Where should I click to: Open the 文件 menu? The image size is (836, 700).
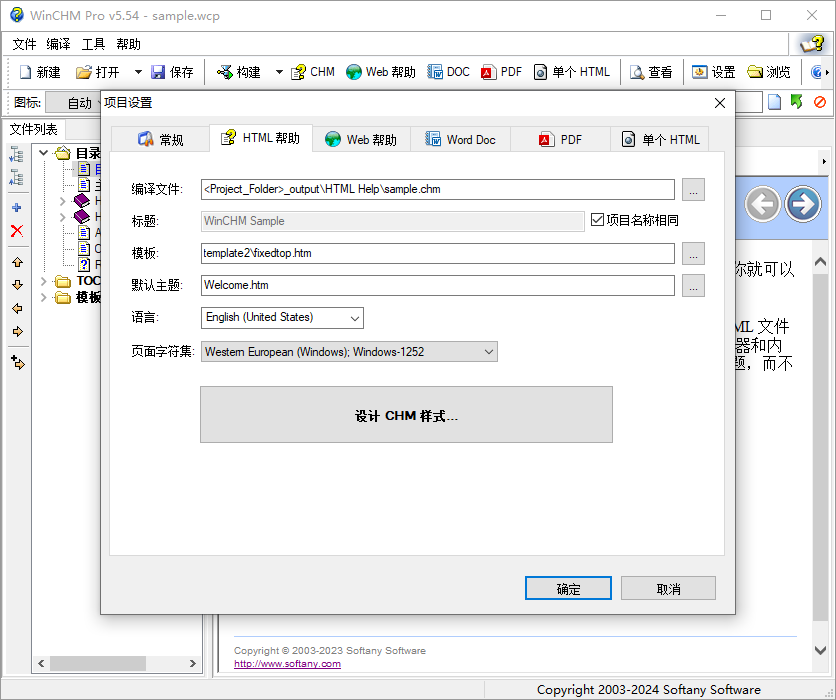[25, 44]
